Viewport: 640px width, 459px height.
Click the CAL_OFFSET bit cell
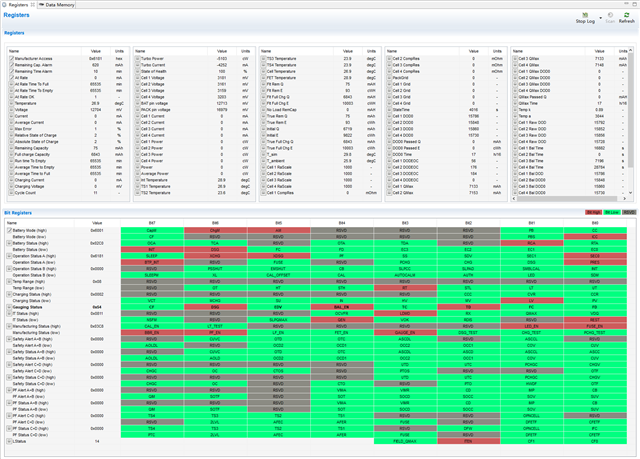point(278,275)
